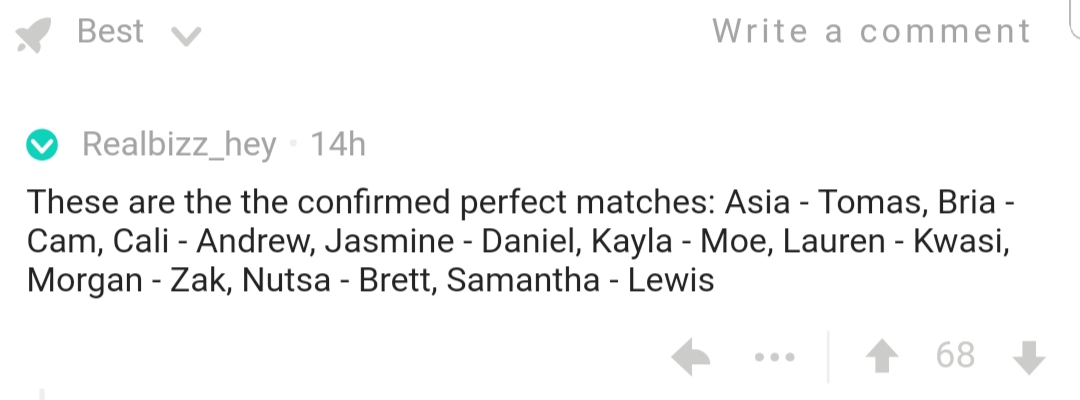Visit the Realbizz_hey user profile
1080x400 pixels.
tap(179, 145)
